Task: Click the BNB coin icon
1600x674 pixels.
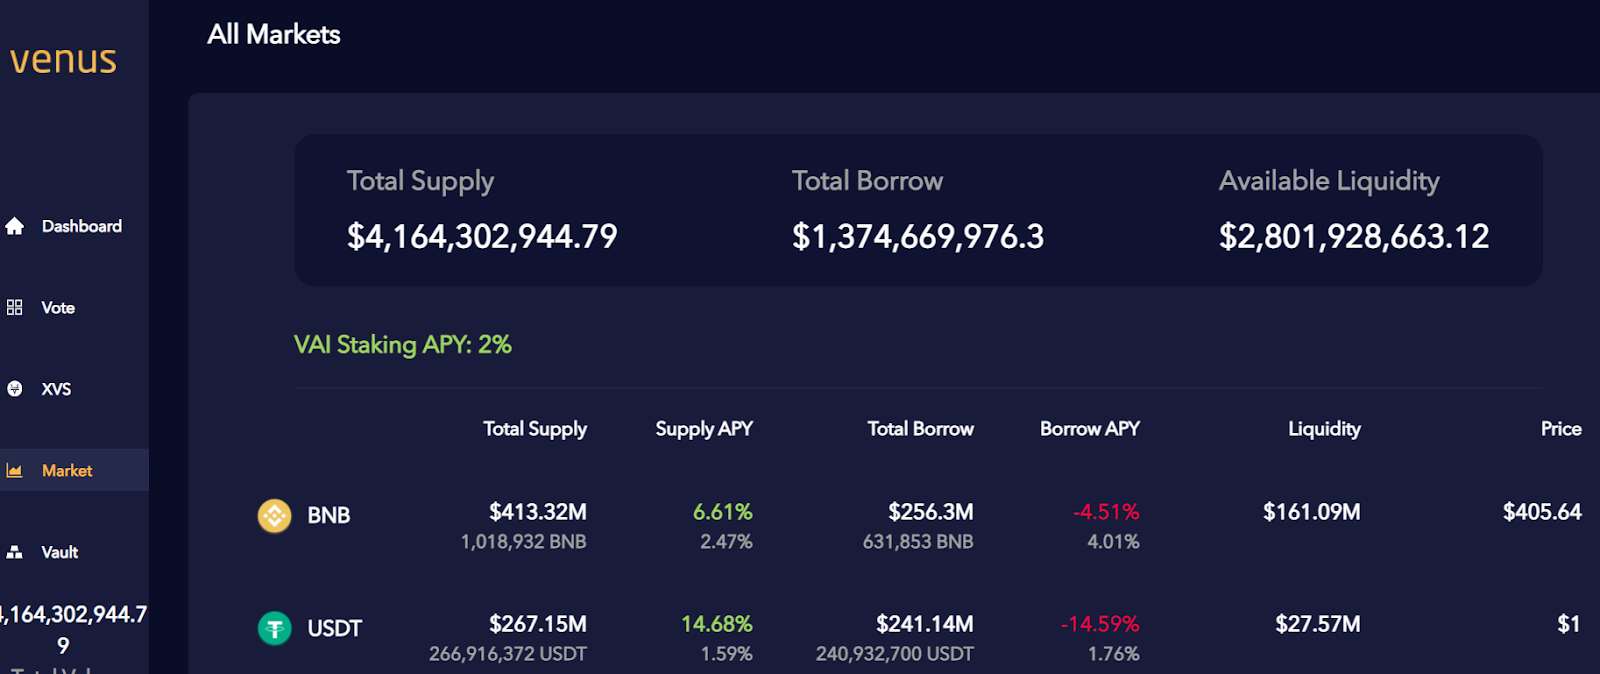Action: (x=275, y=516)
